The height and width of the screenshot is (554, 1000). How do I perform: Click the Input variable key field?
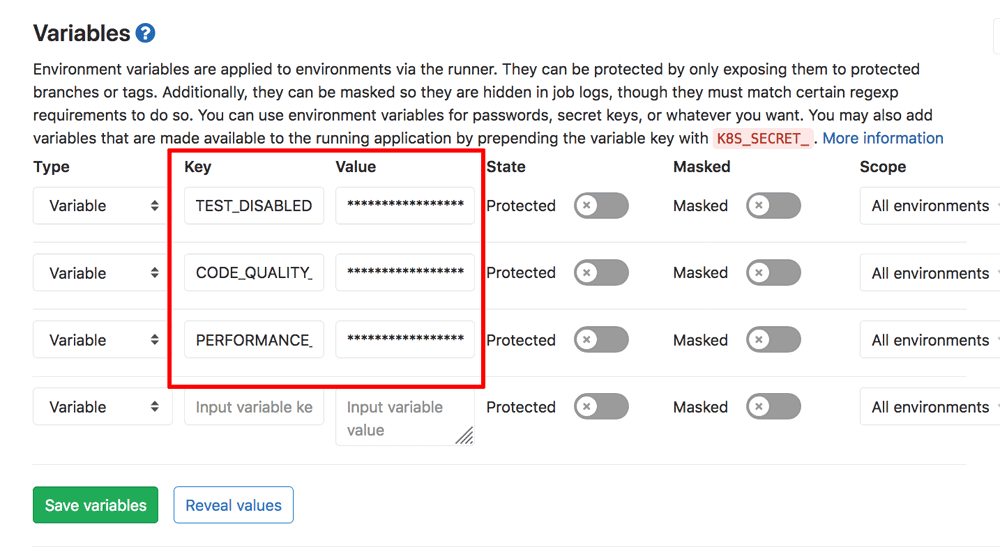(x=254, y=407)
